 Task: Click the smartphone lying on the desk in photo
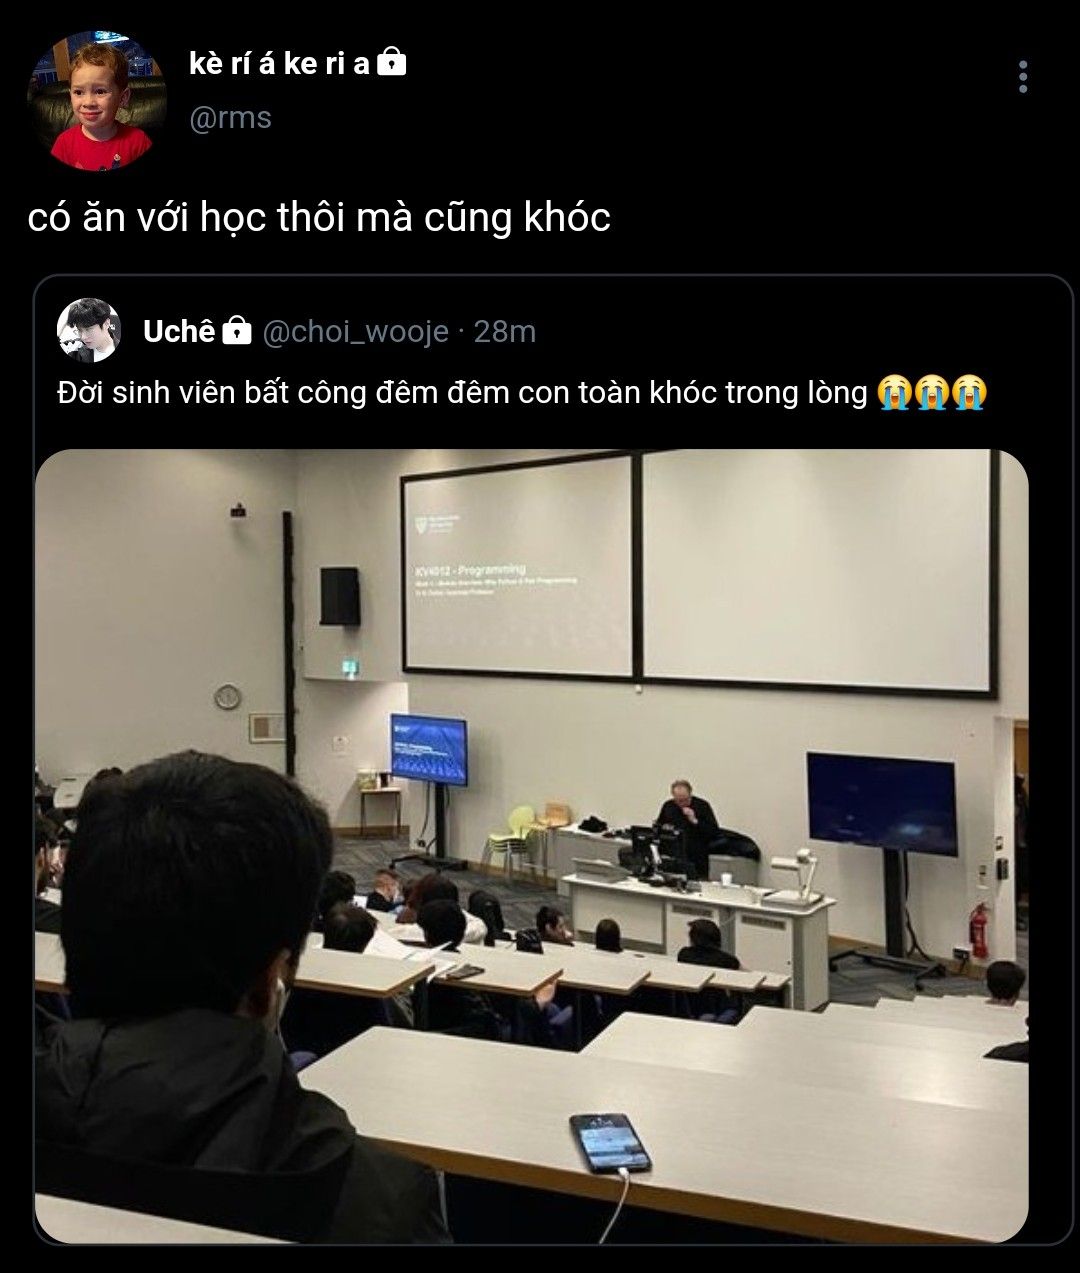coord(610,1142)
